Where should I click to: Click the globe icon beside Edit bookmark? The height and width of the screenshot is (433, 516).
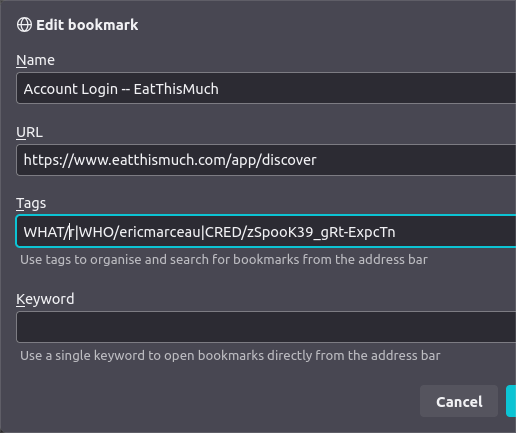pyautogui.click(x=24, y=25)
